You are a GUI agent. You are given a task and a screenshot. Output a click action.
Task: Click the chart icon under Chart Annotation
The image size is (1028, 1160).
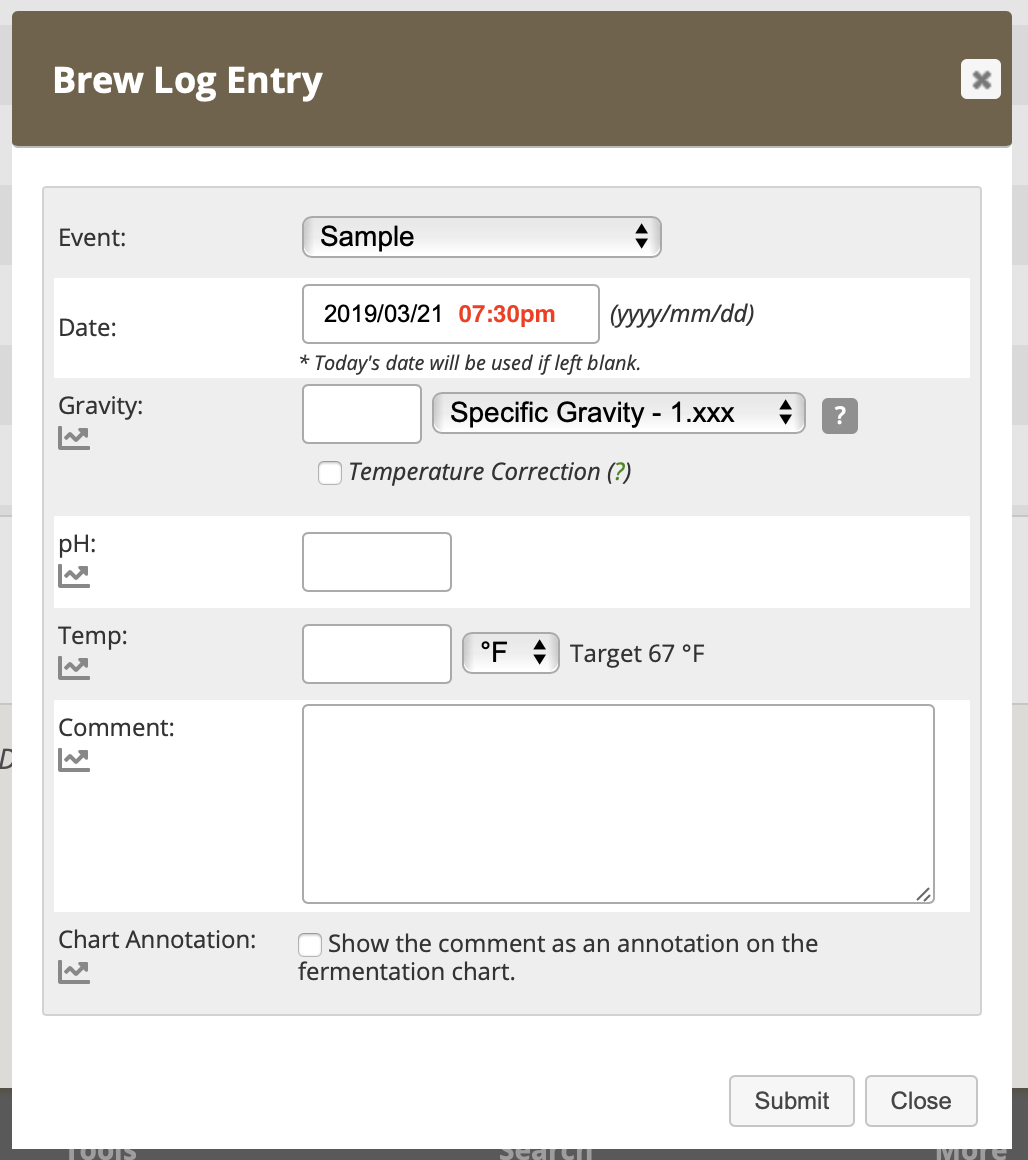[74, 972]
